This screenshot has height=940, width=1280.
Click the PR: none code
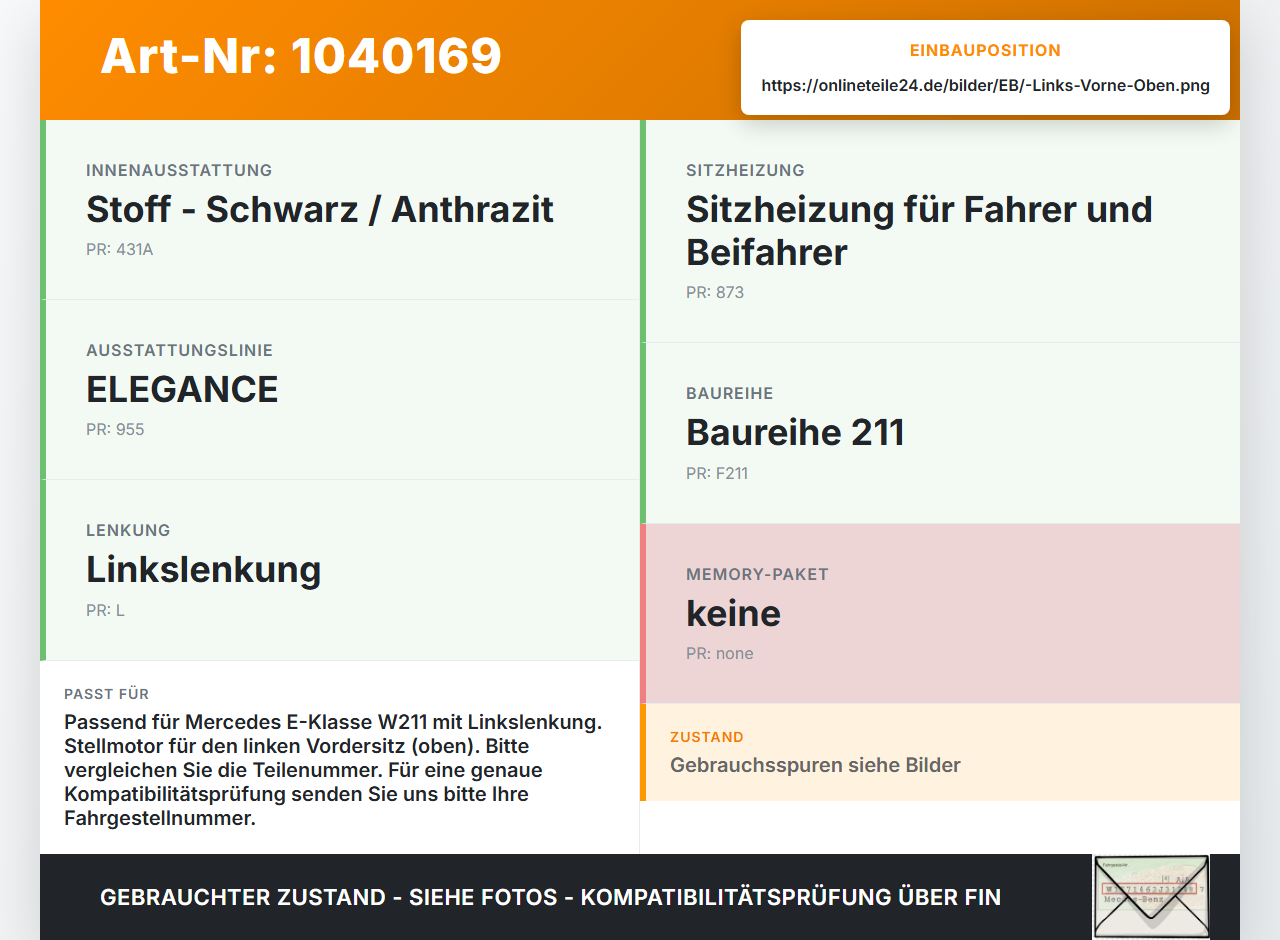click(x=720, y=654)
